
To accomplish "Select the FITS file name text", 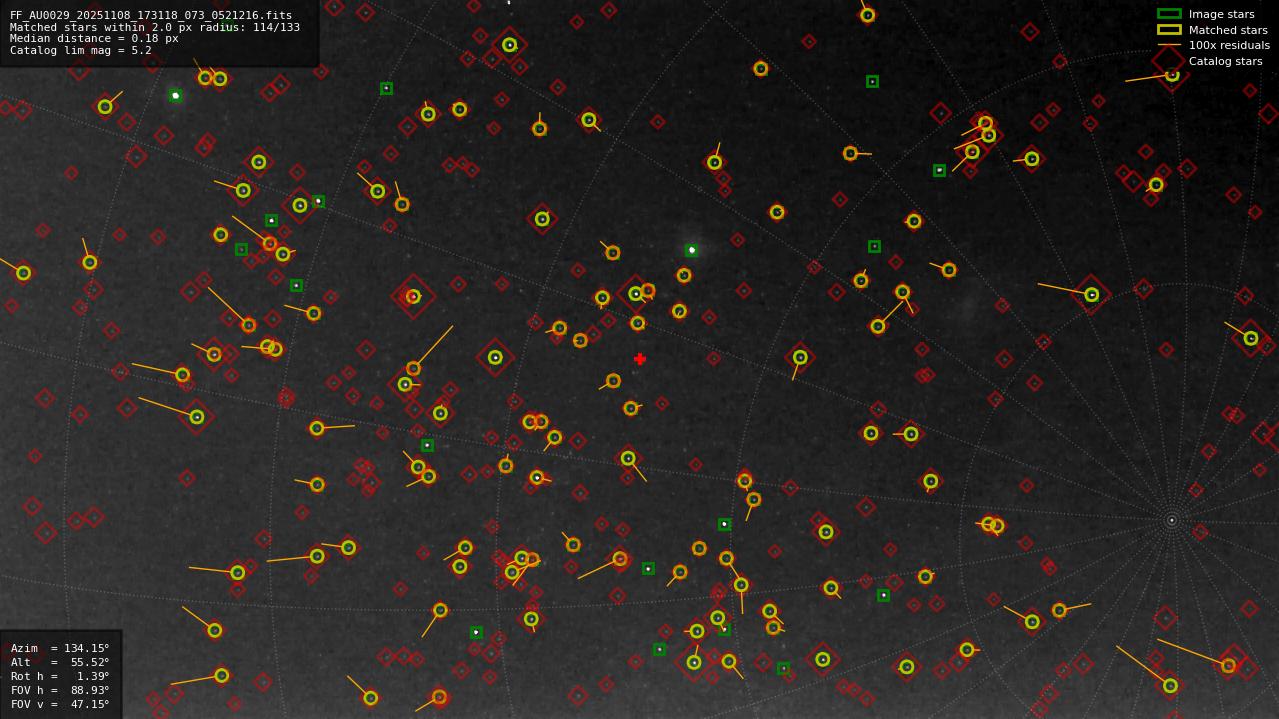I will [151, 15].
